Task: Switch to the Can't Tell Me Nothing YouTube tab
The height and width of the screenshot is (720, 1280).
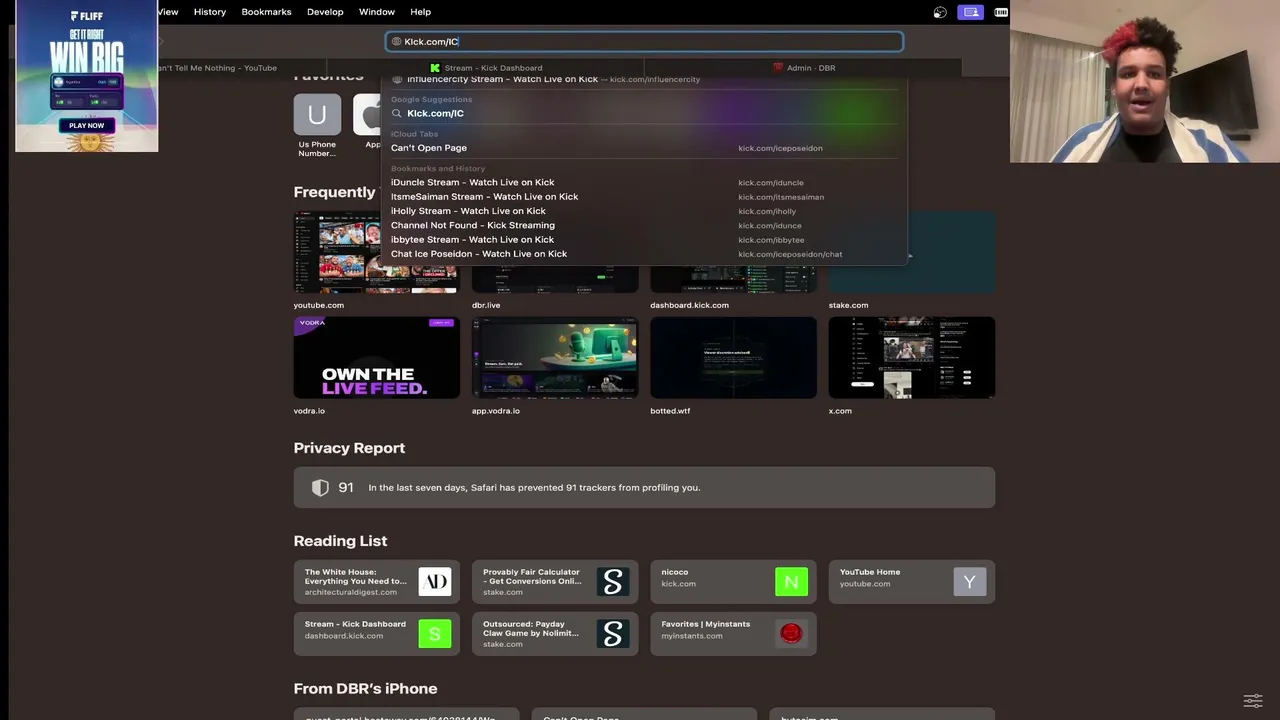Action: pos(216,68)
